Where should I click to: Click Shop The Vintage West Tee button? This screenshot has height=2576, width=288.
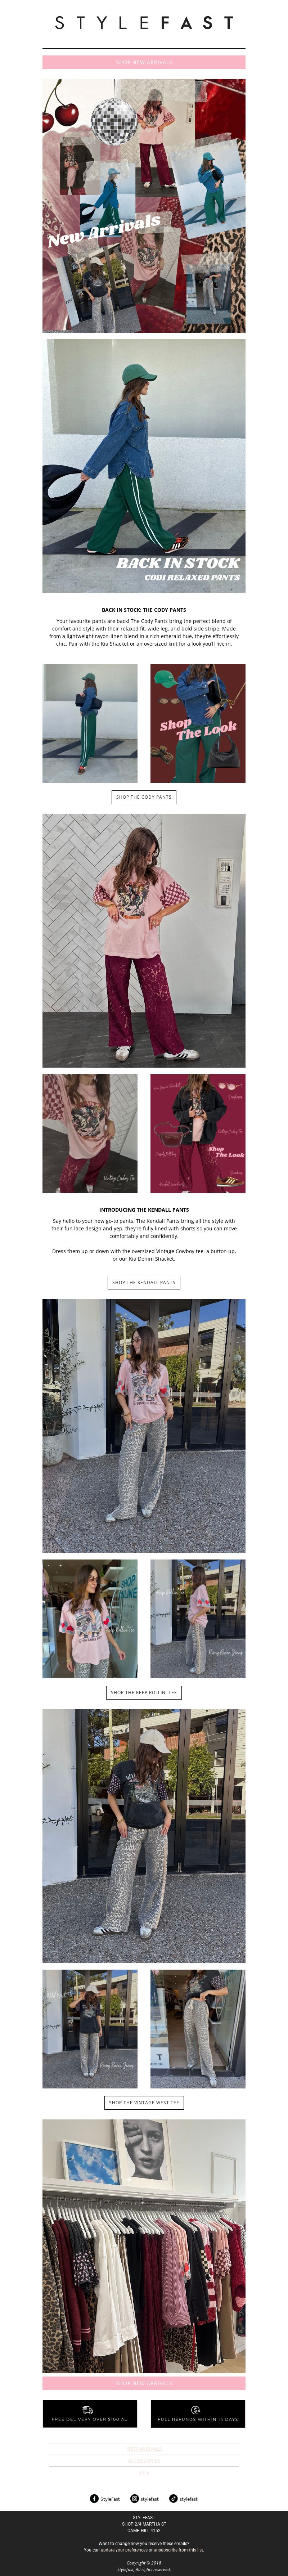click(x=144, y=2102)
